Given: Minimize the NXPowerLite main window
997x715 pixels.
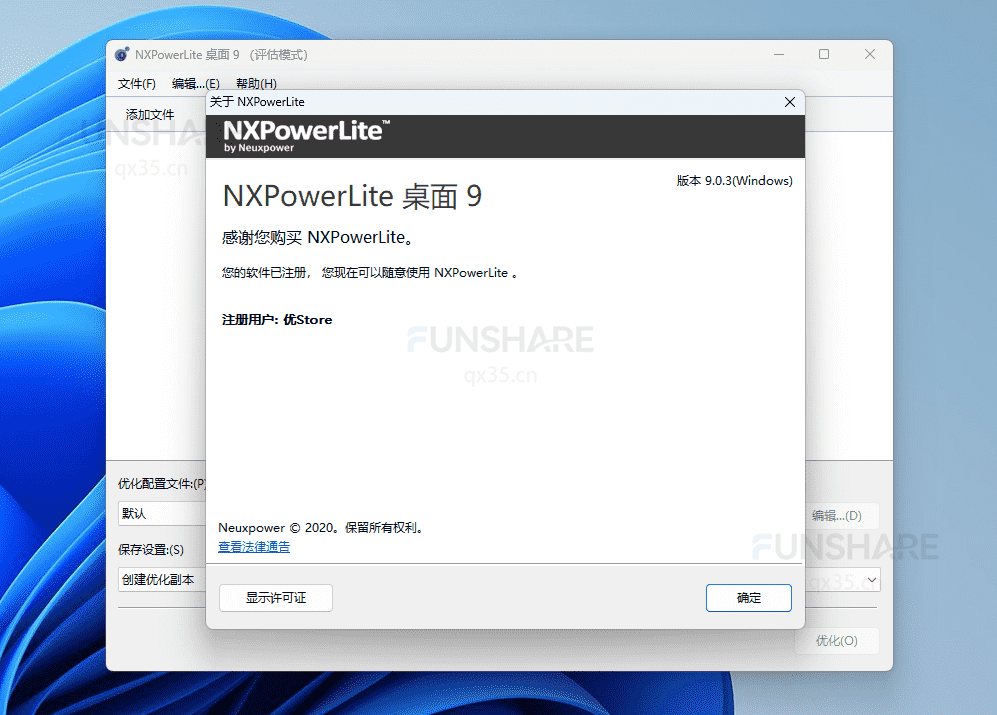Looking at the screenshot, I should tap(777, 54).
